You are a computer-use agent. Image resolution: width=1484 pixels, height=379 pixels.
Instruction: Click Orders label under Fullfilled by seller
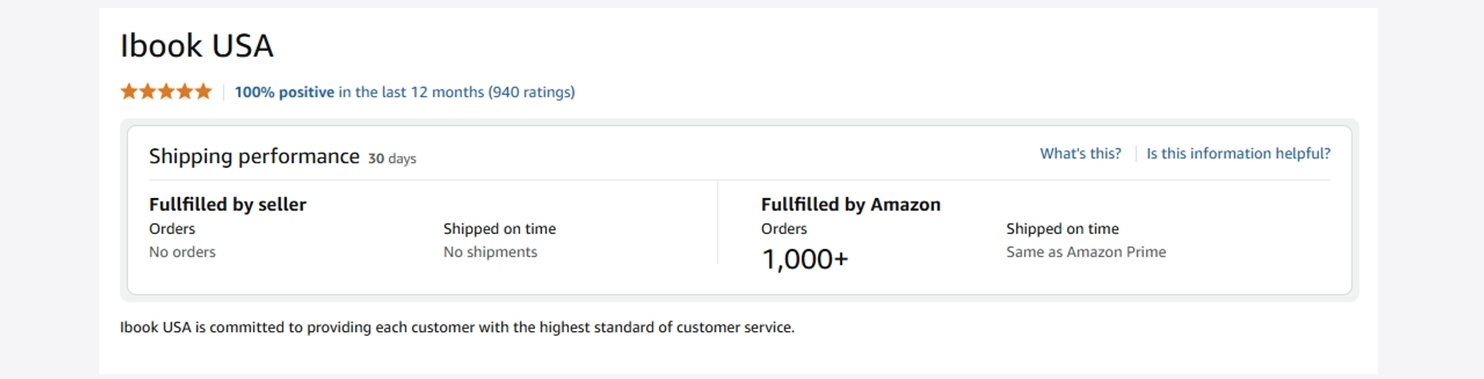[x=172, y=229]
